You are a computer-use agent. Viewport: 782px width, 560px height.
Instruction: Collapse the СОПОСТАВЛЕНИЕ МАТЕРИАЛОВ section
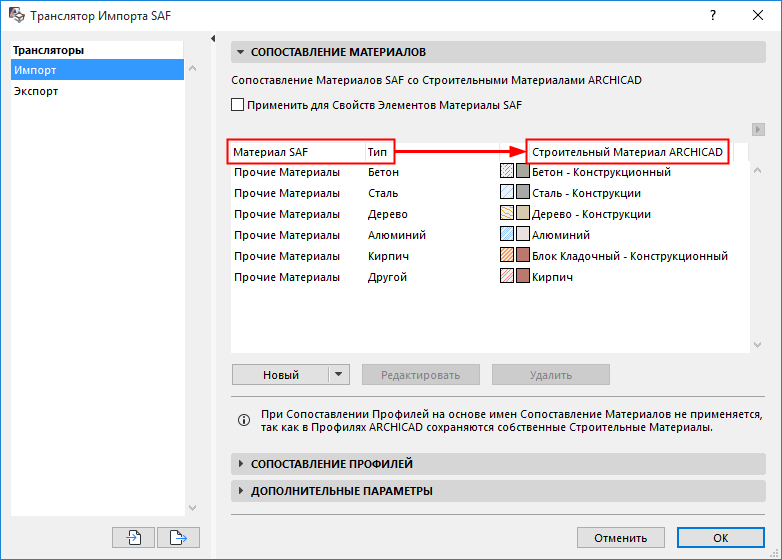240,52
